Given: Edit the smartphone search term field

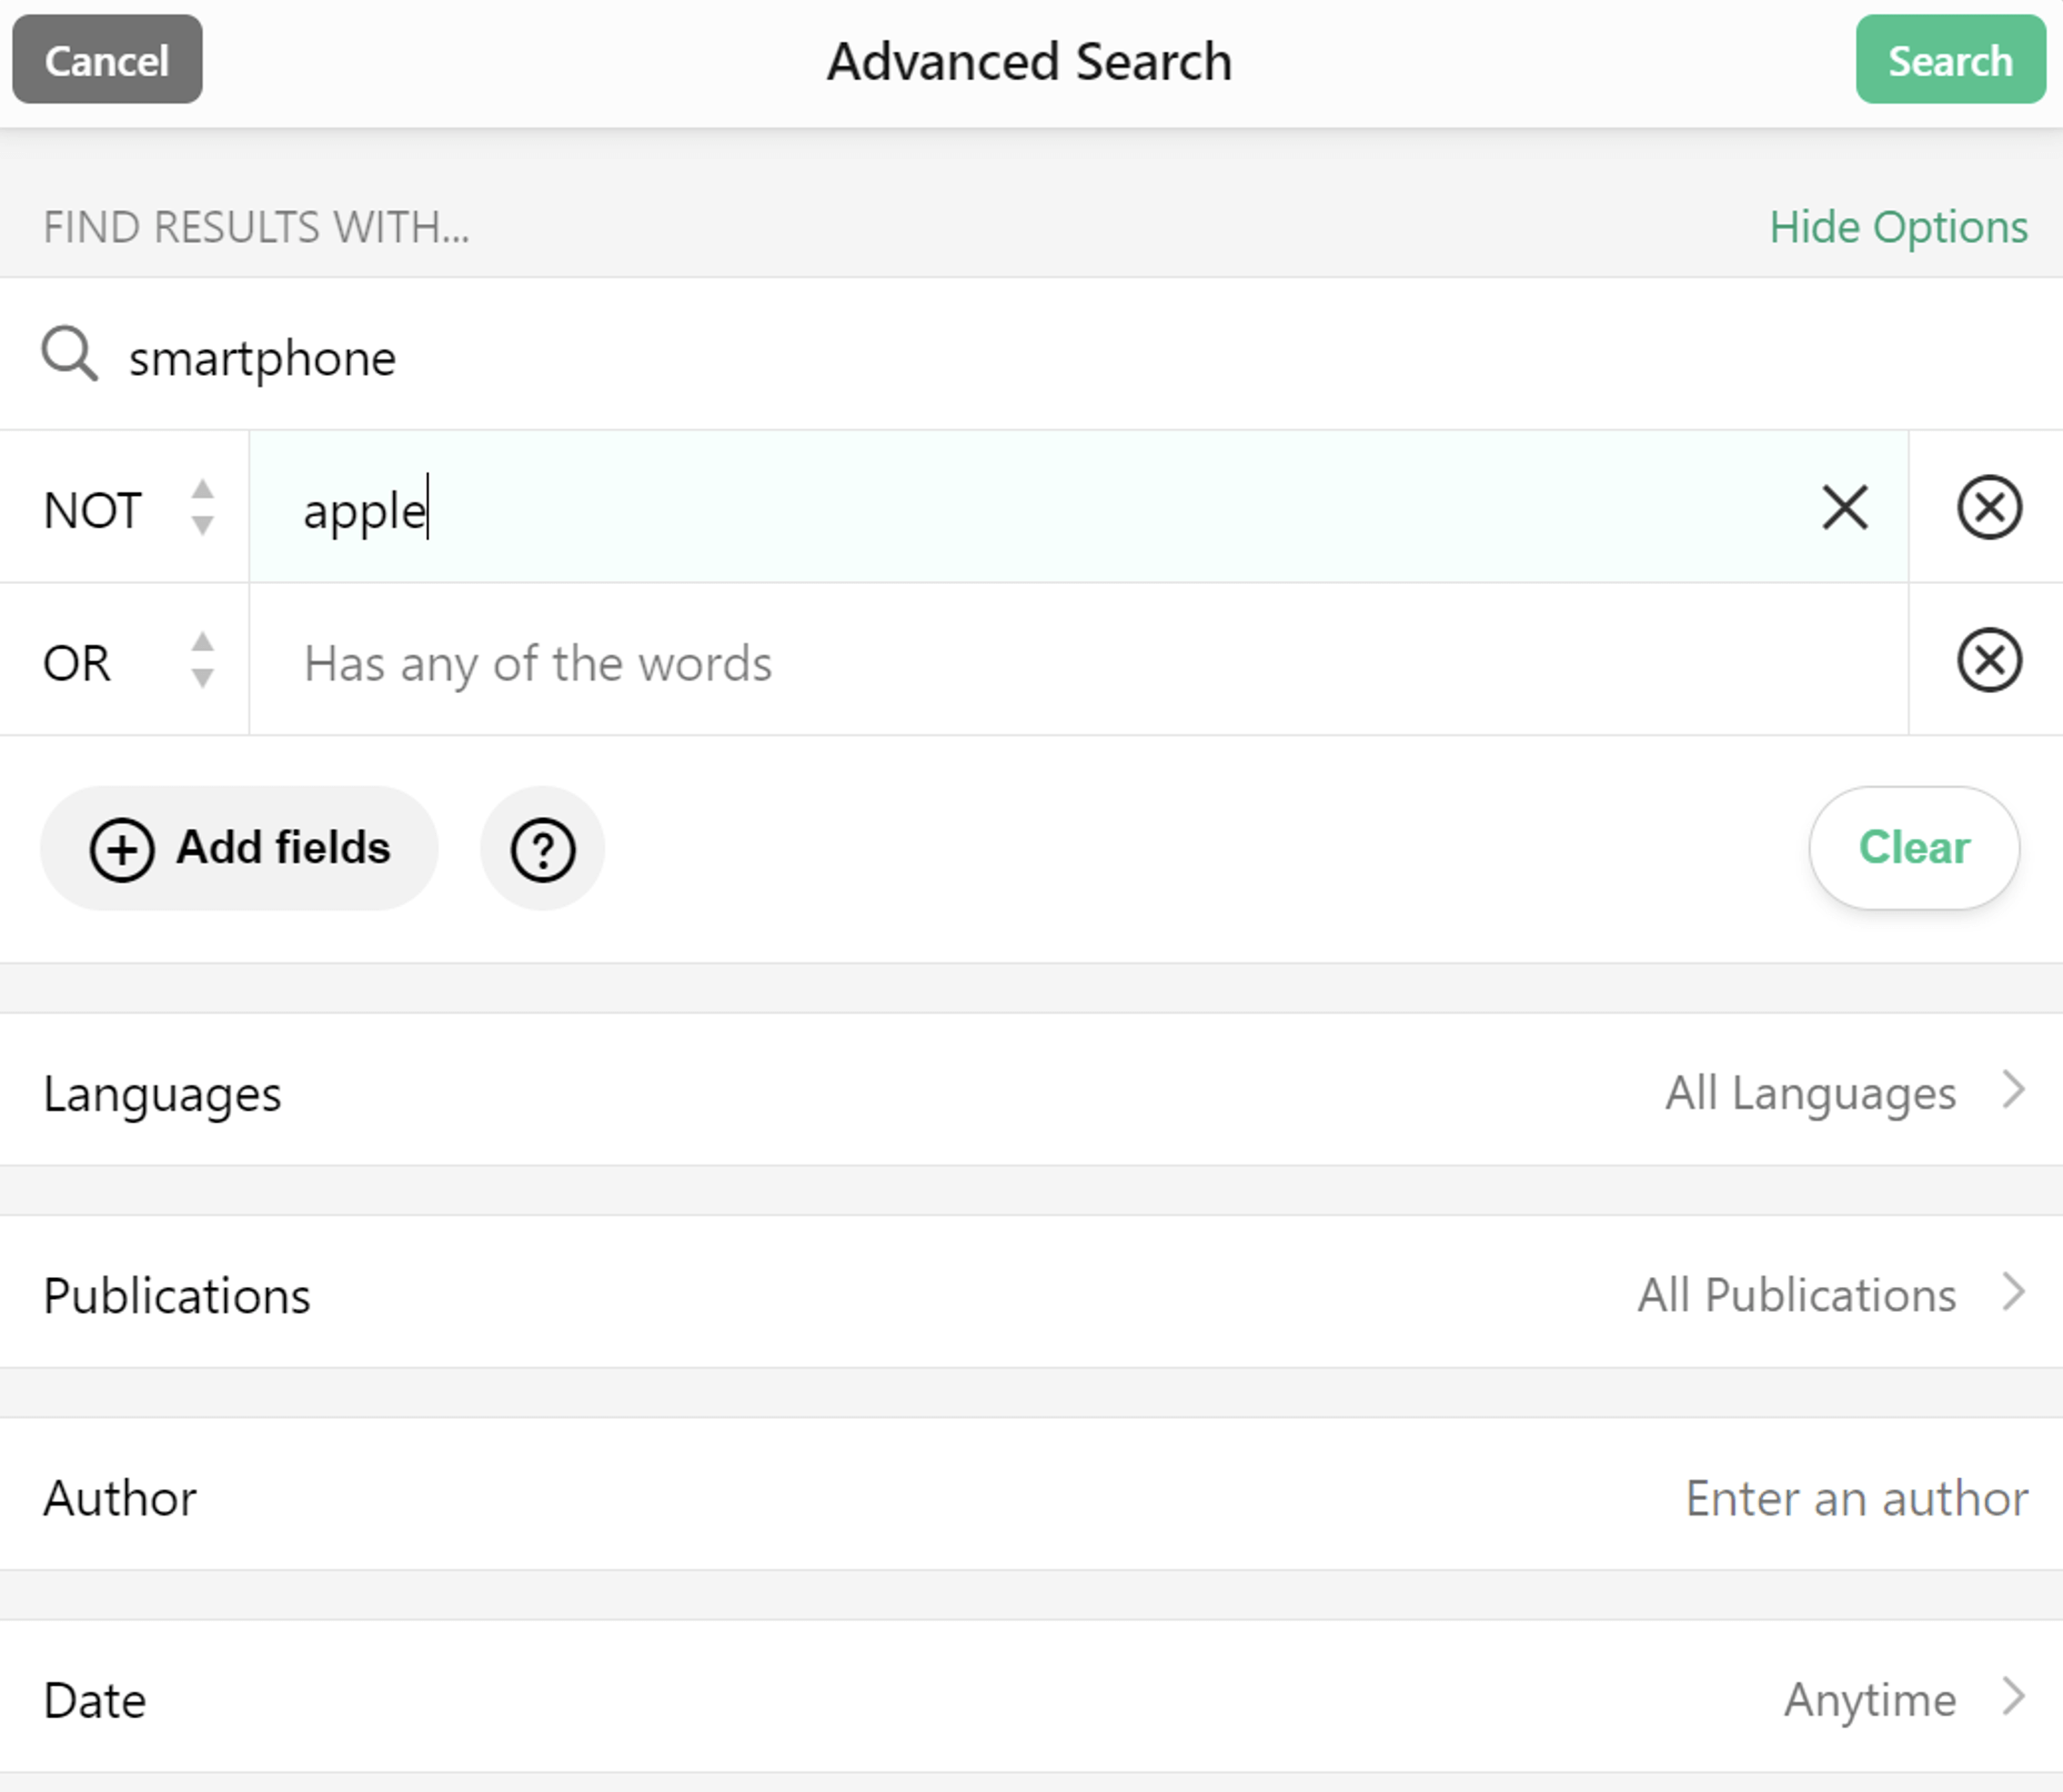Looking at the screenshot, I should click(x=600, y=358).
